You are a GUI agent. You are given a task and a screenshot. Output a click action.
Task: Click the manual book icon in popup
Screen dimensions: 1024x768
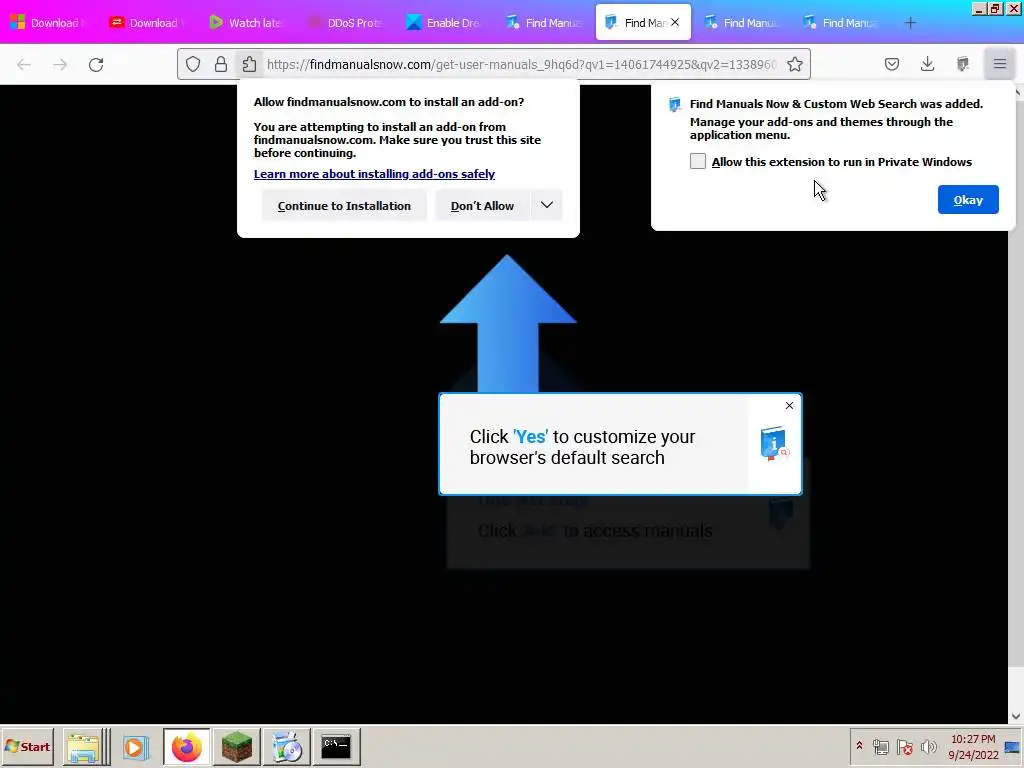775,444
